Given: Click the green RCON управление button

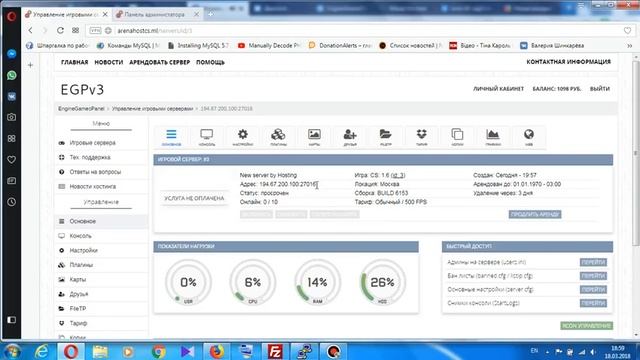Looking at the screenshot, I should [587, 326].
